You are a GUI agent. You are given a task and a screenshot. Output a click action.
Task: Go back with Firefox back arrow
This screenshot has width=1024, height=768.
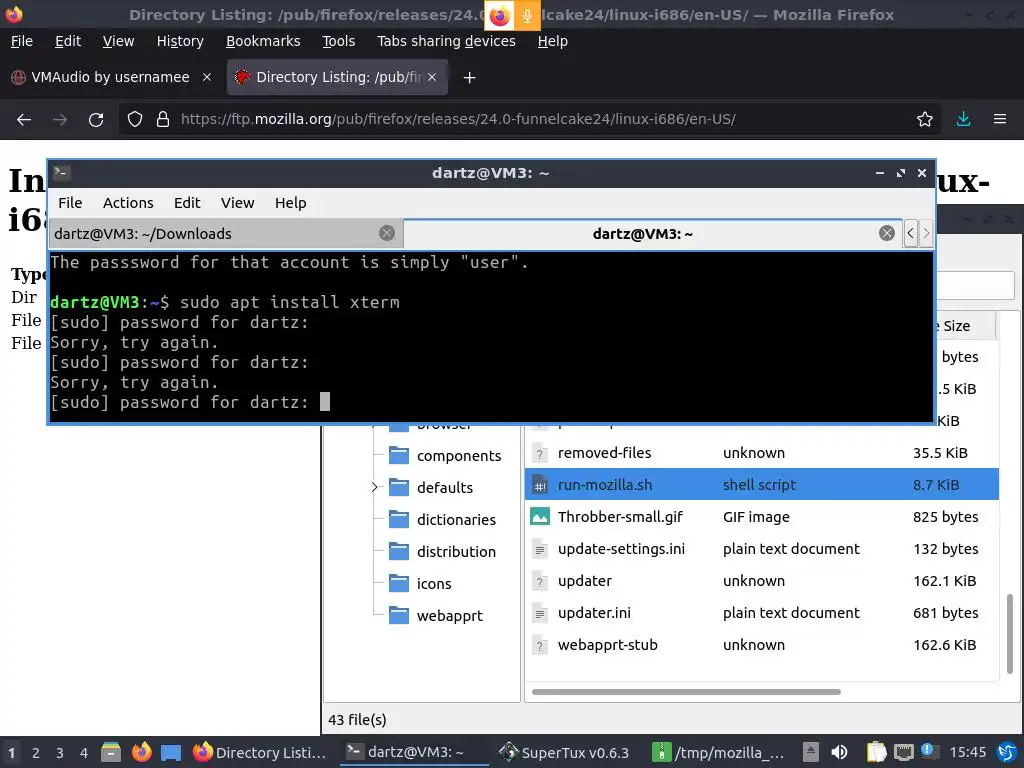[24, 120]
